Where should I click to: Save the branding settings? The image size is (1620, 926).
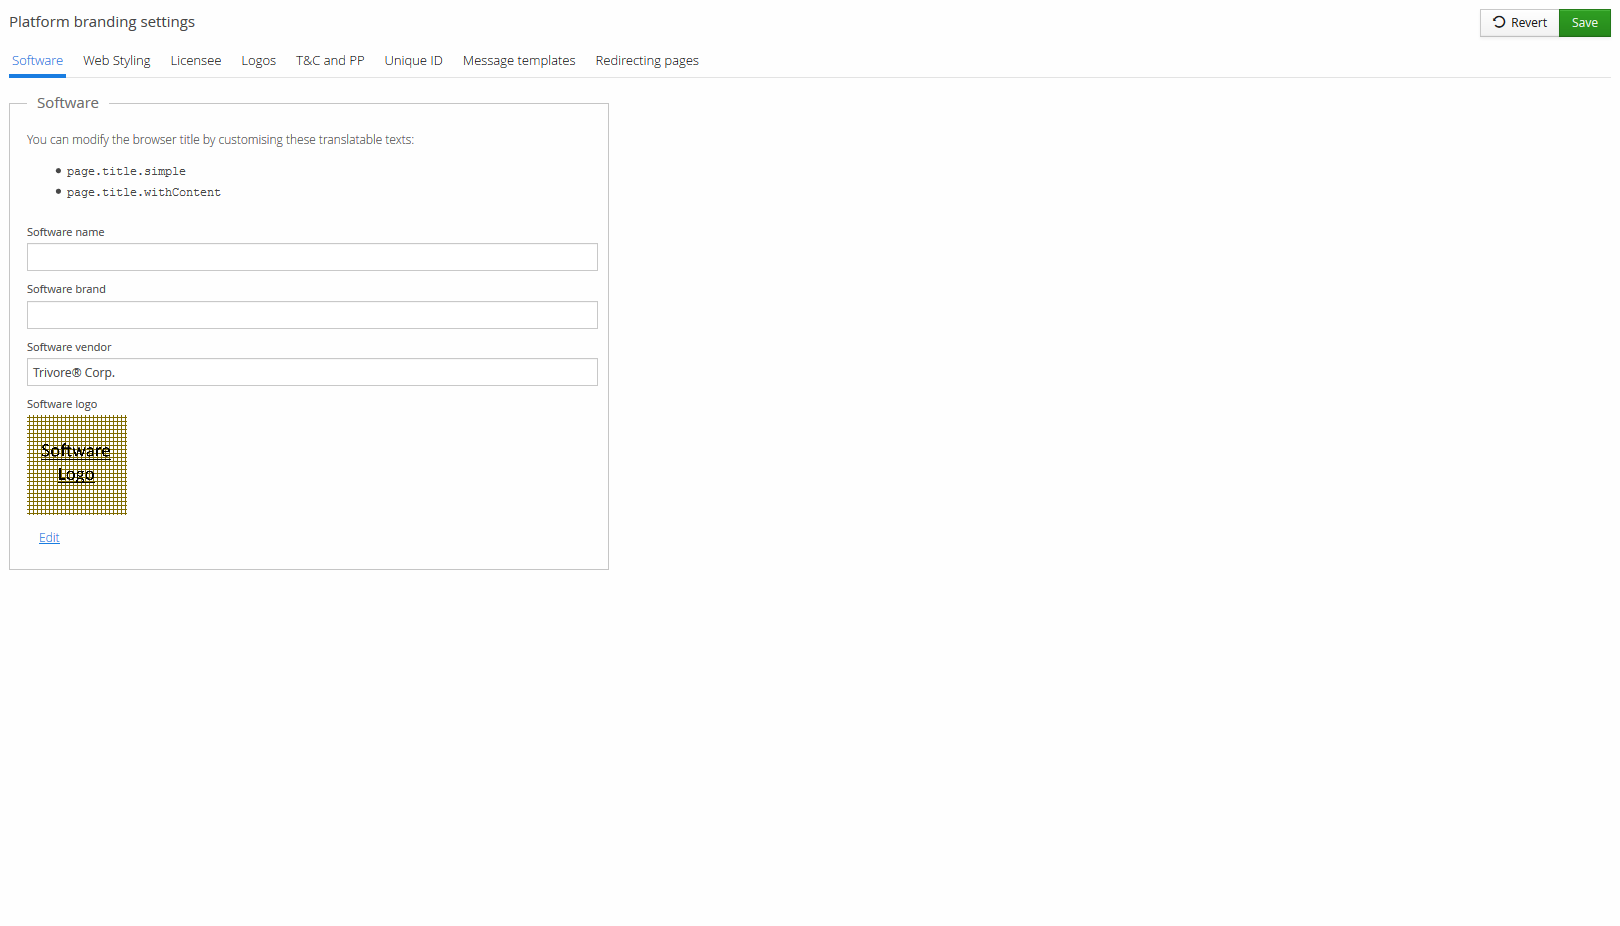[1584, 23]
